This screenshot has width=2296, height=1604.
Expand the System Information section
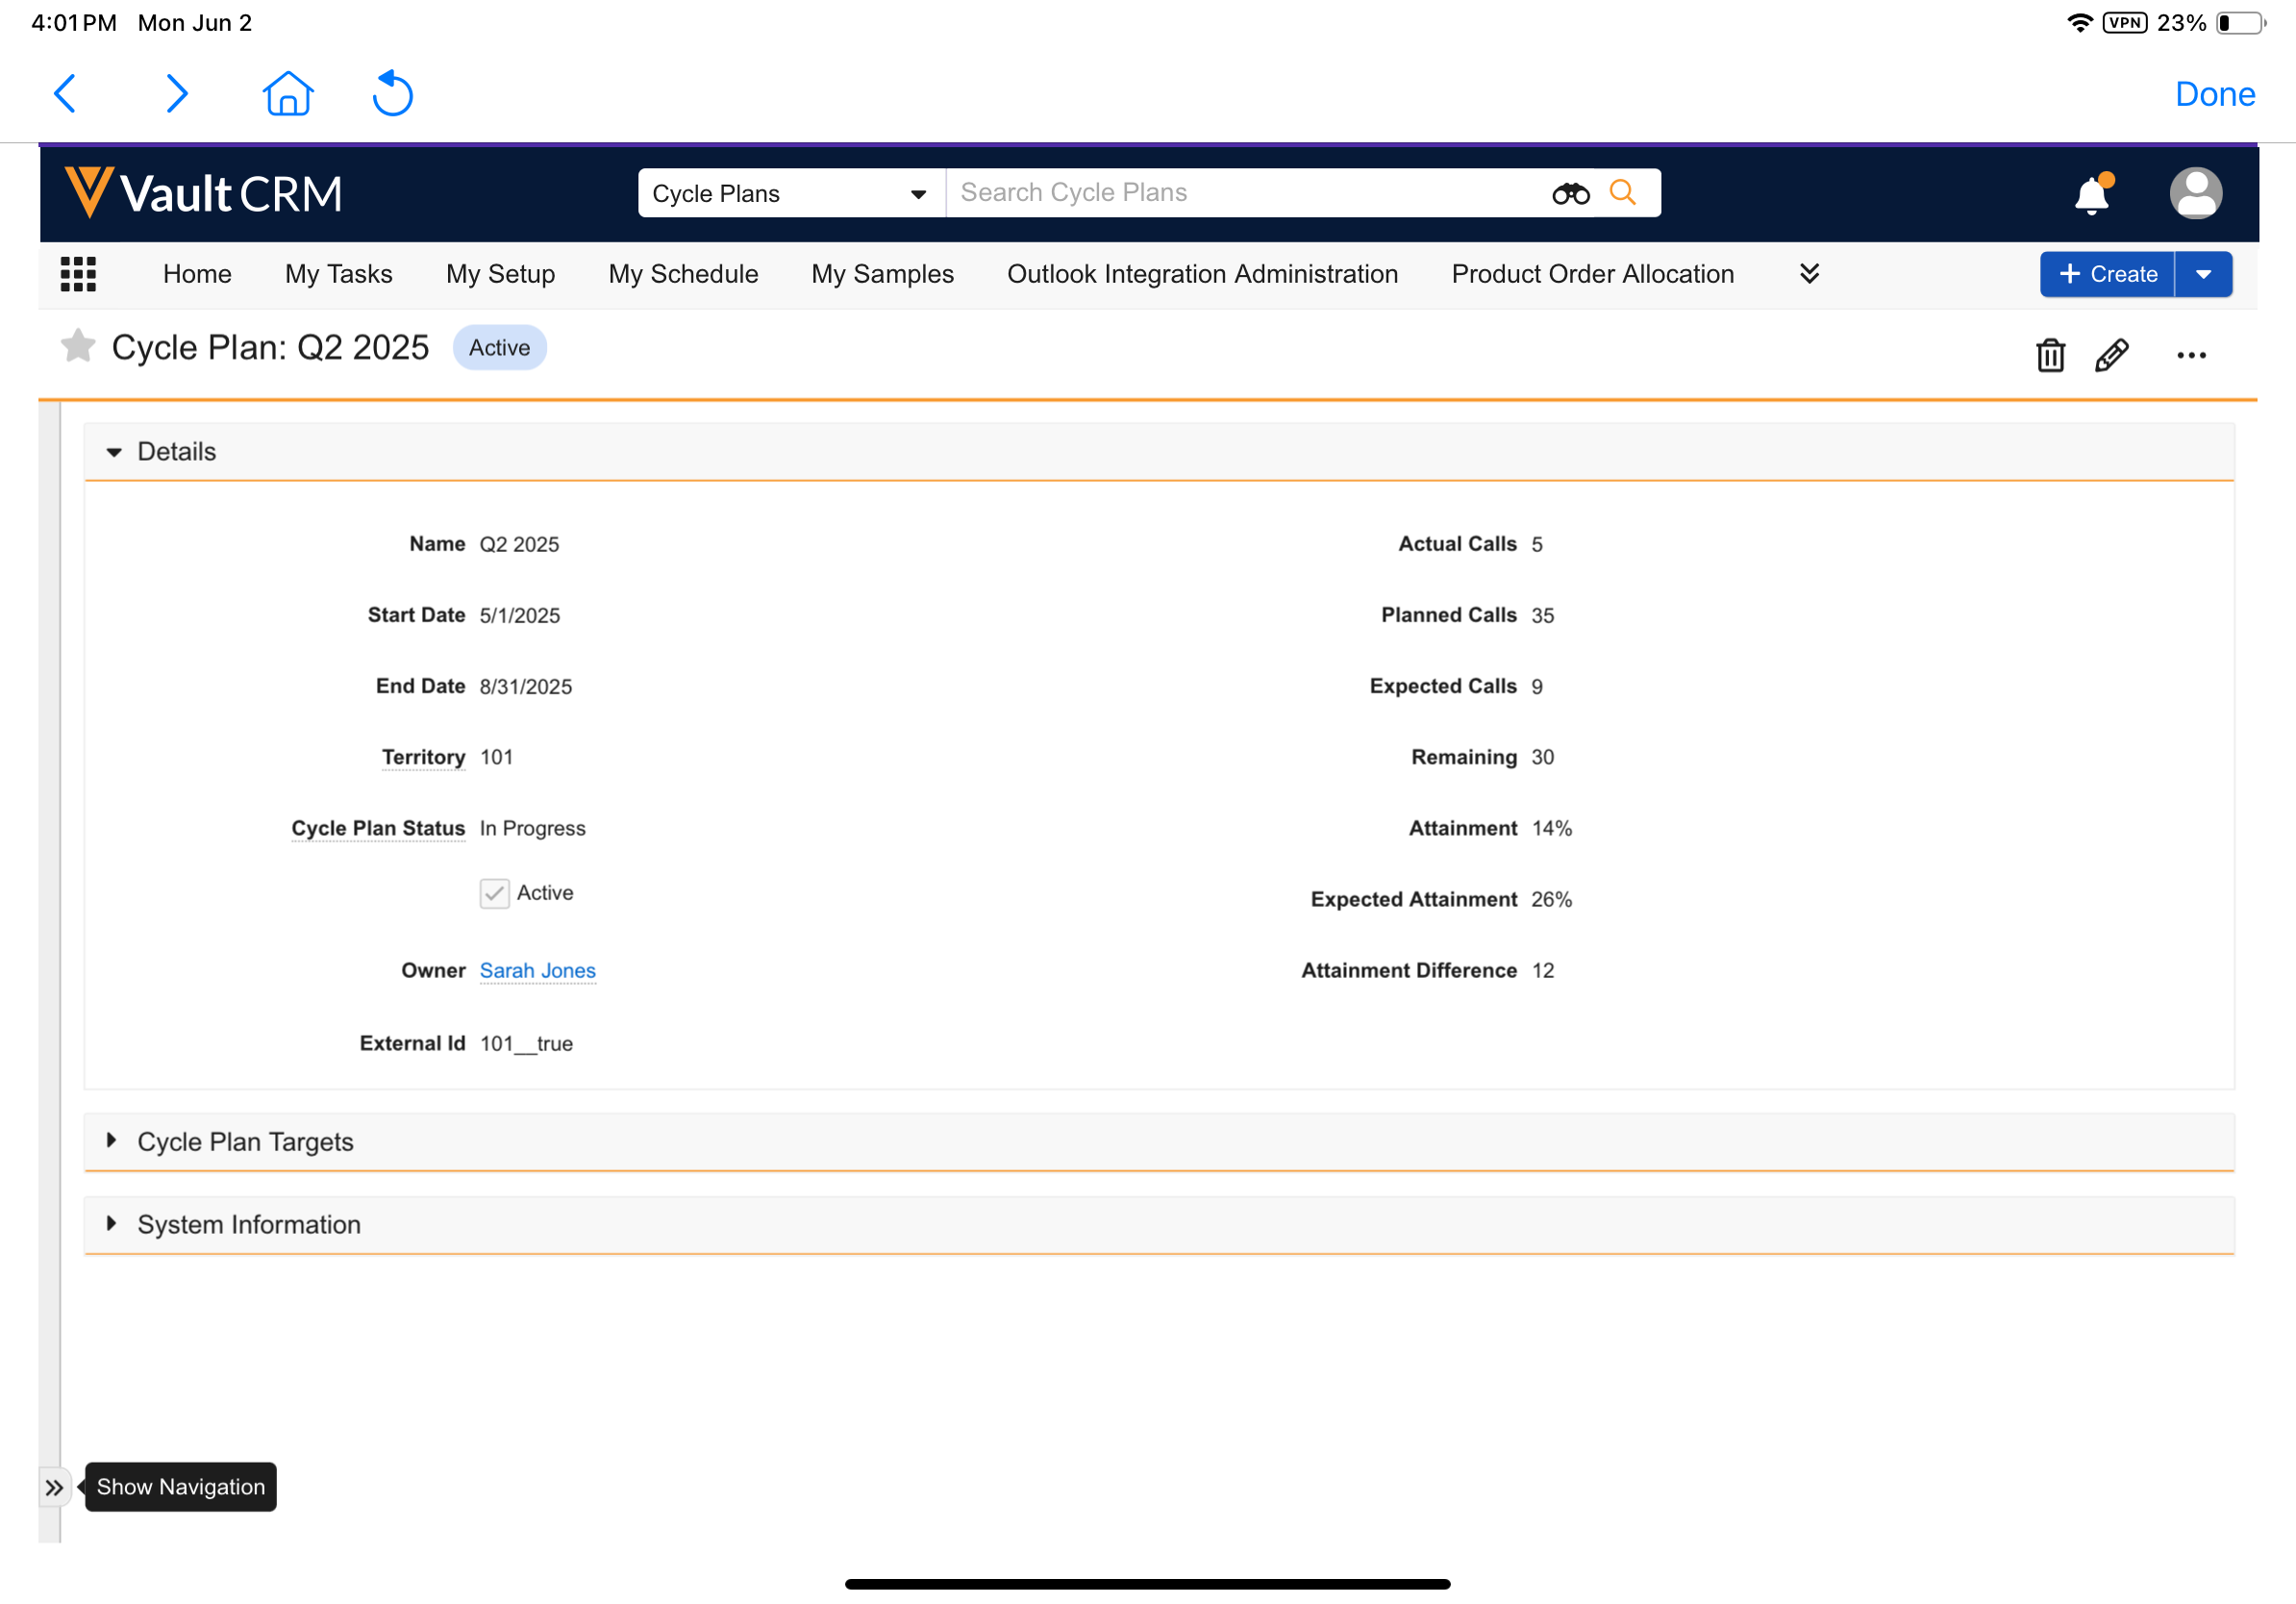tap(248, 1225)
